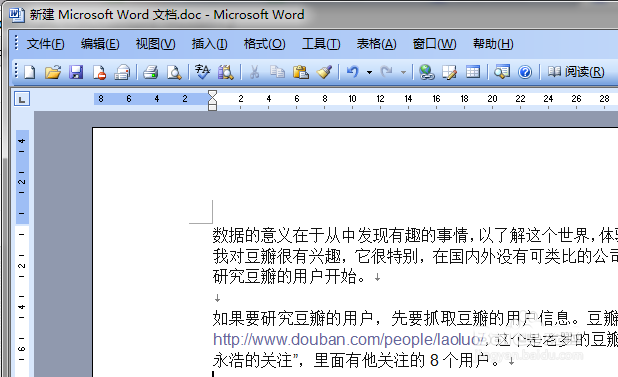Click the E-mail envelope icon in toolbar

pyautogui.click(x=122, y=72)
